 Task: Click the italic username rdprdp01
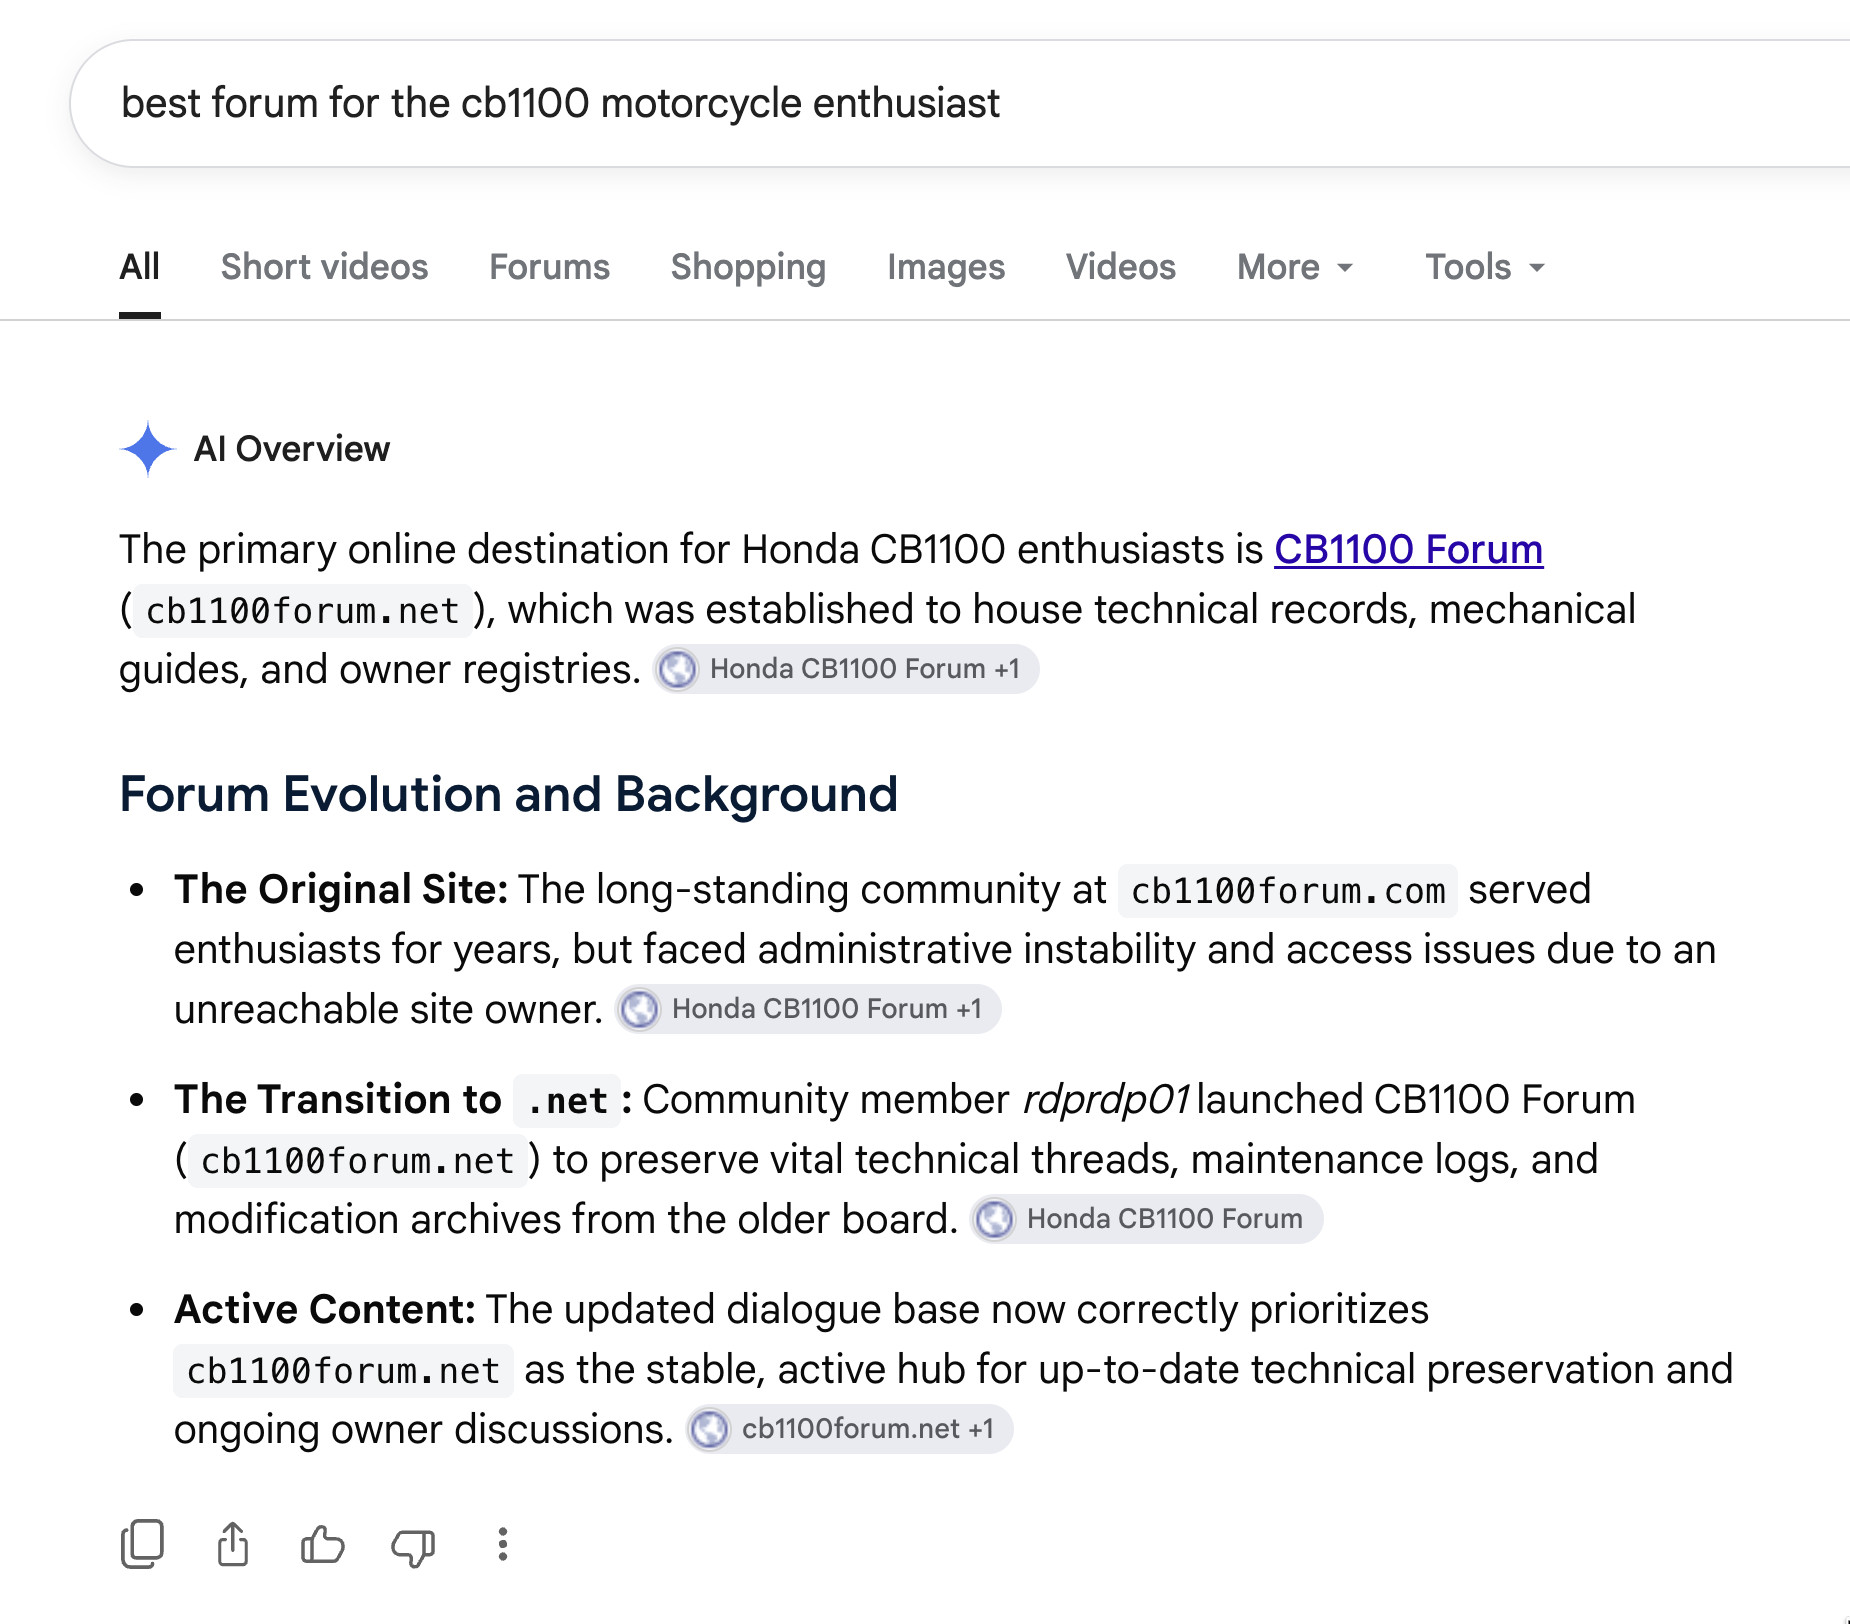1105,1099
